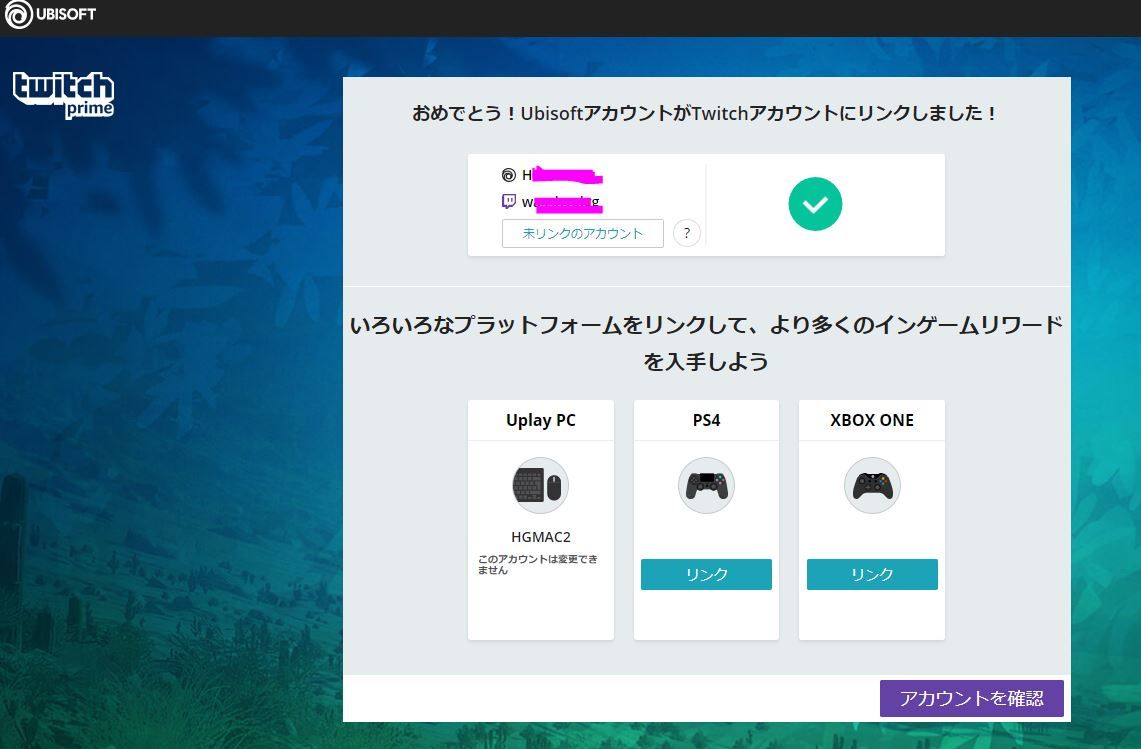The image size is (1141, 749).
Task: Click the Twitch icon beside linked username
Action: coord(509,202)
